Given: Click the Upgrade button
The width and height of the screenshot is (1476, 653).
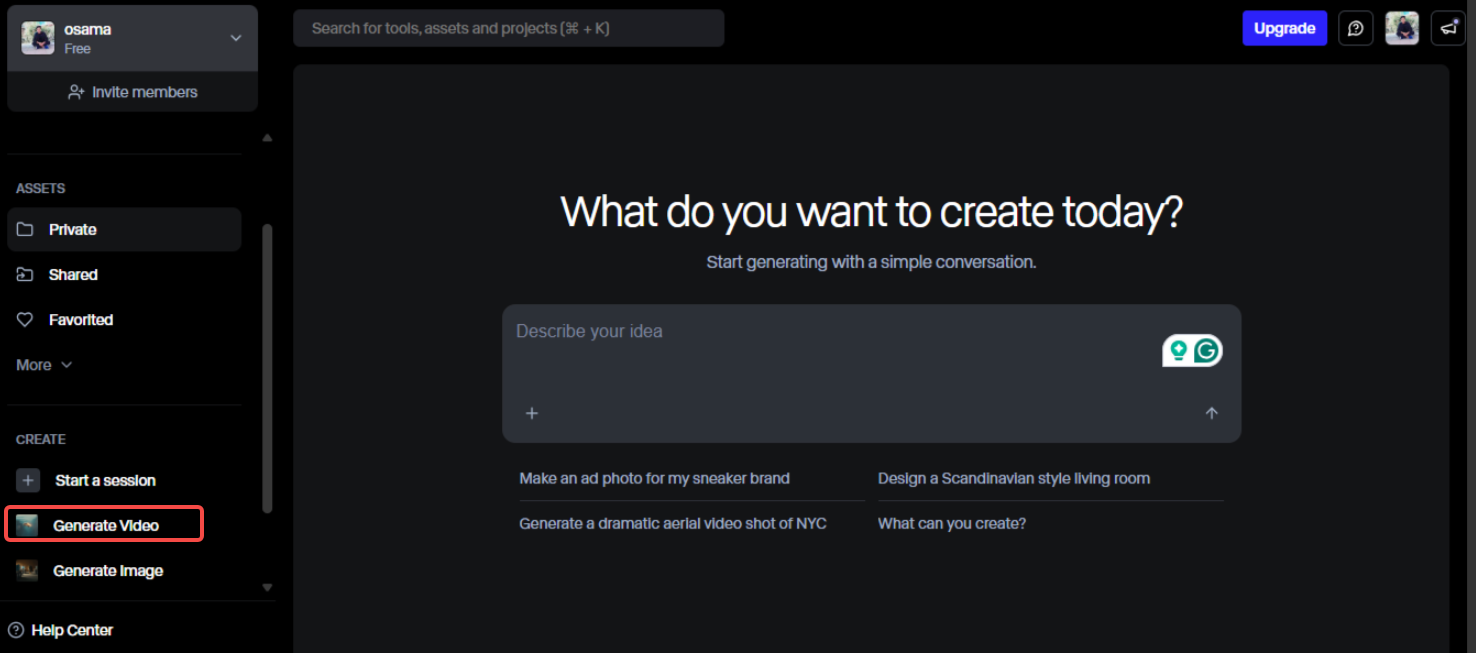Looking at the screenshot, I should click(x=1284, y=28).
